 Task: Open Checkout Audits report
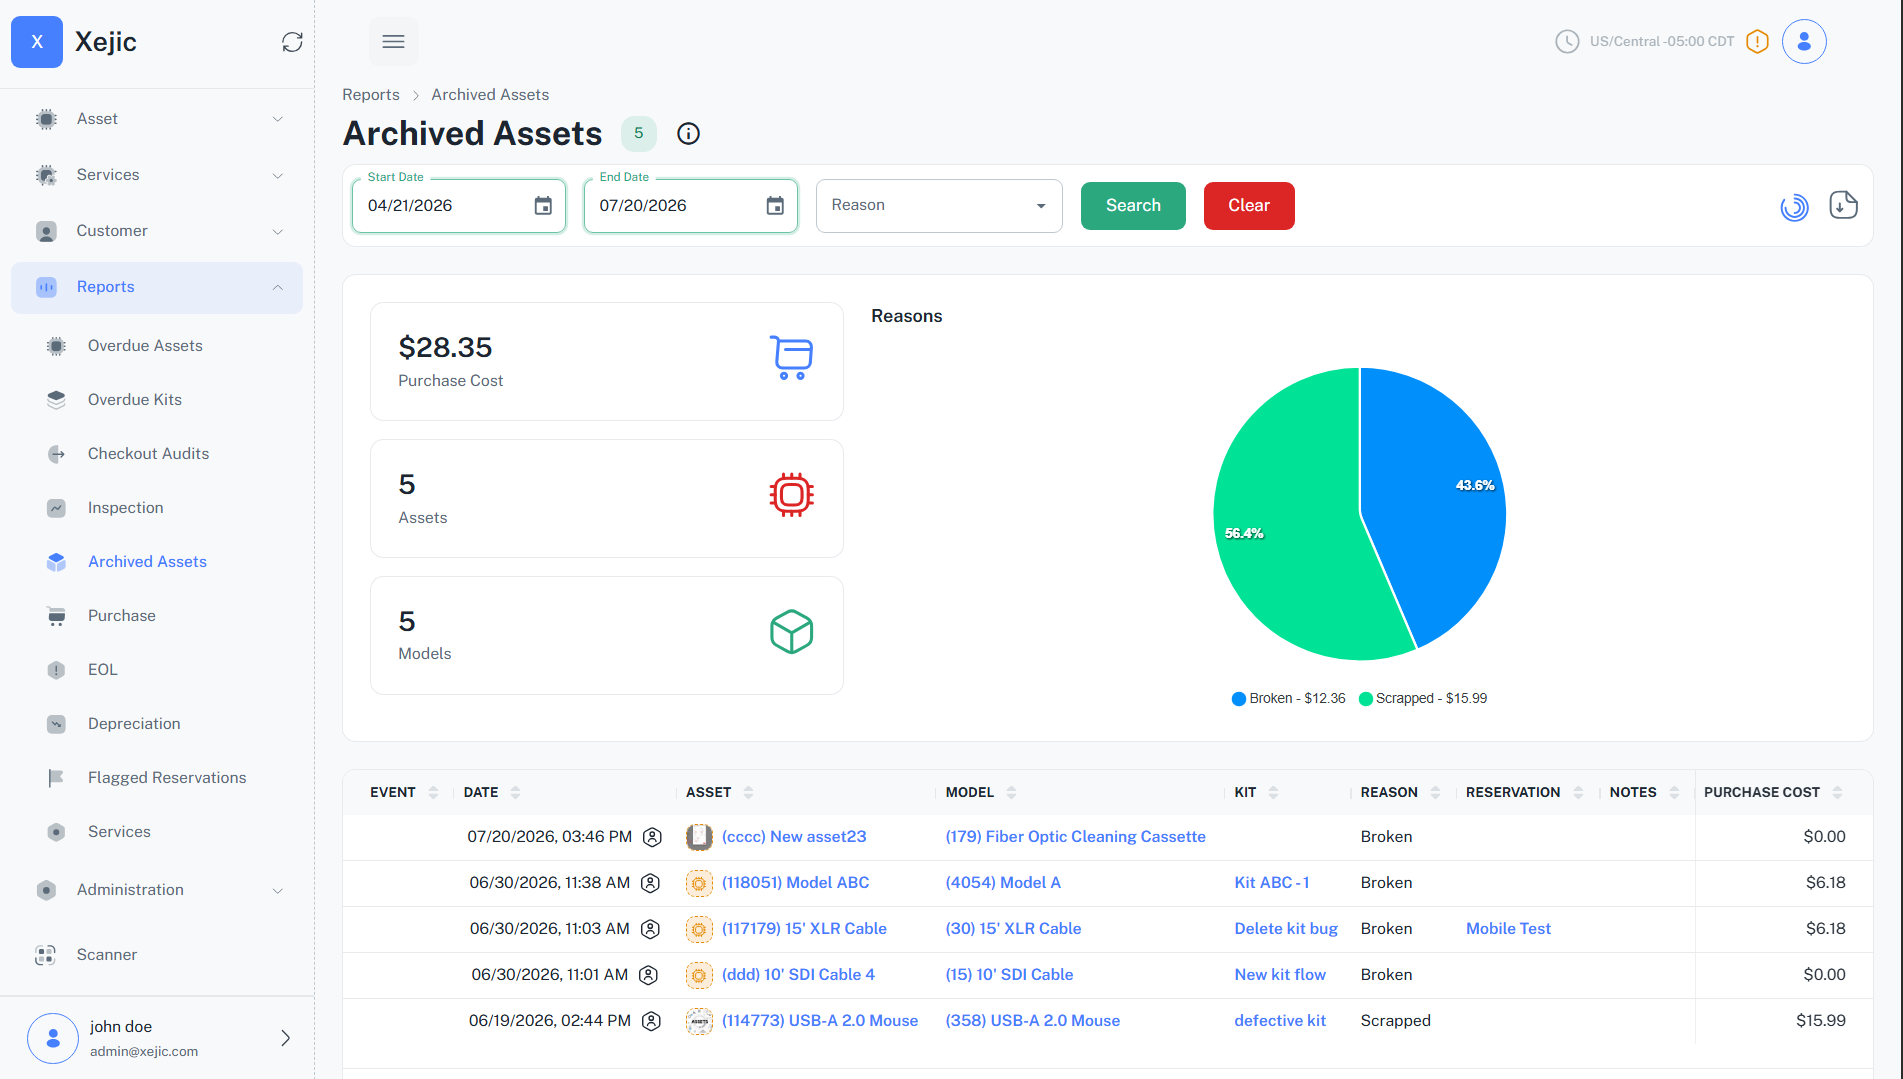pos(148,454)
